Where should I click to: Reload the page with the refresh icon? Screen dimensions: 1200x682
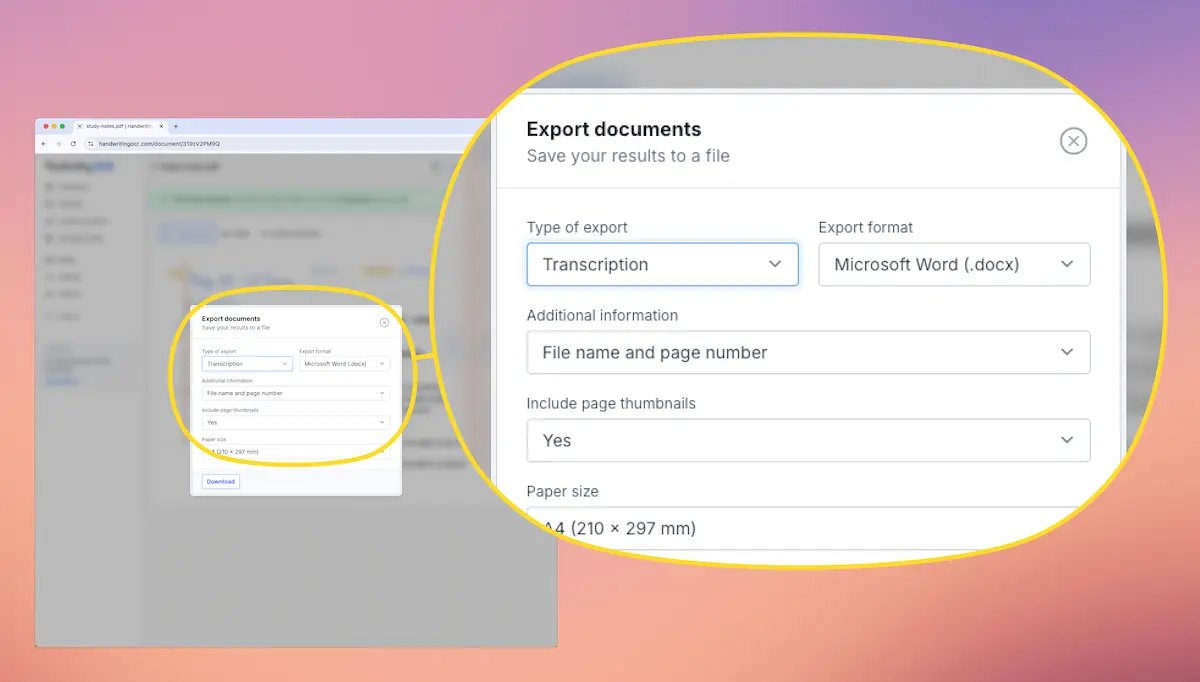click(73, 143)
